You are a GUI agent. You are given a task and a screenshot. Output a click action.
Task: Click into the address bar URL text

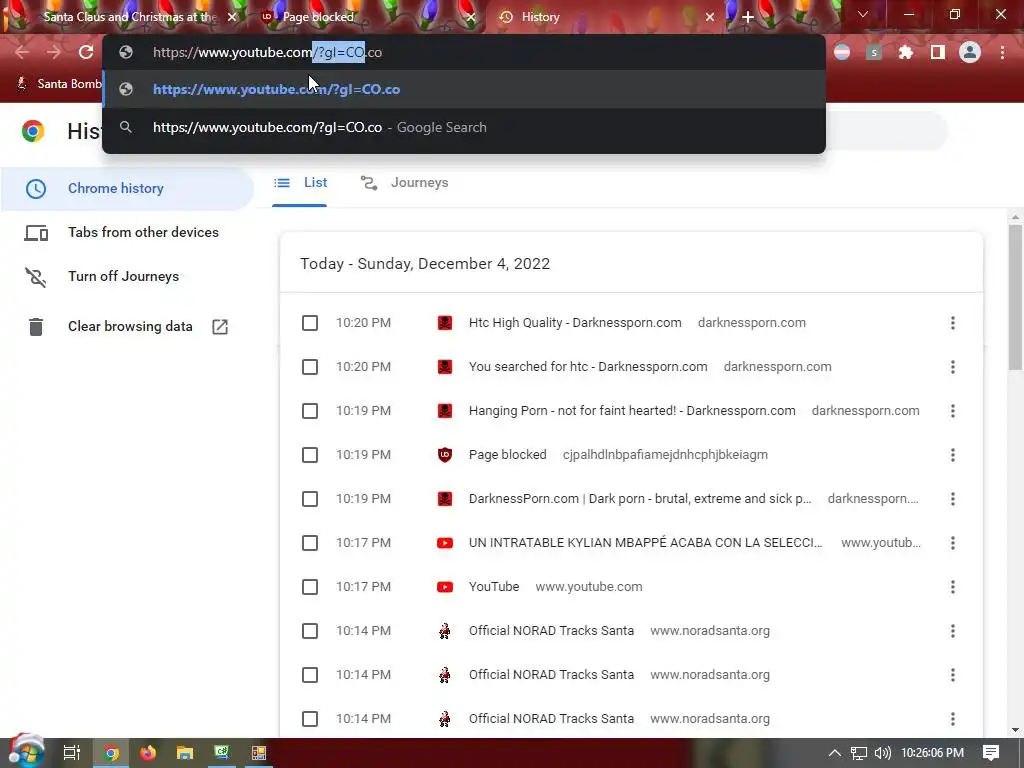pyautogui.click(x=267, y=52)
